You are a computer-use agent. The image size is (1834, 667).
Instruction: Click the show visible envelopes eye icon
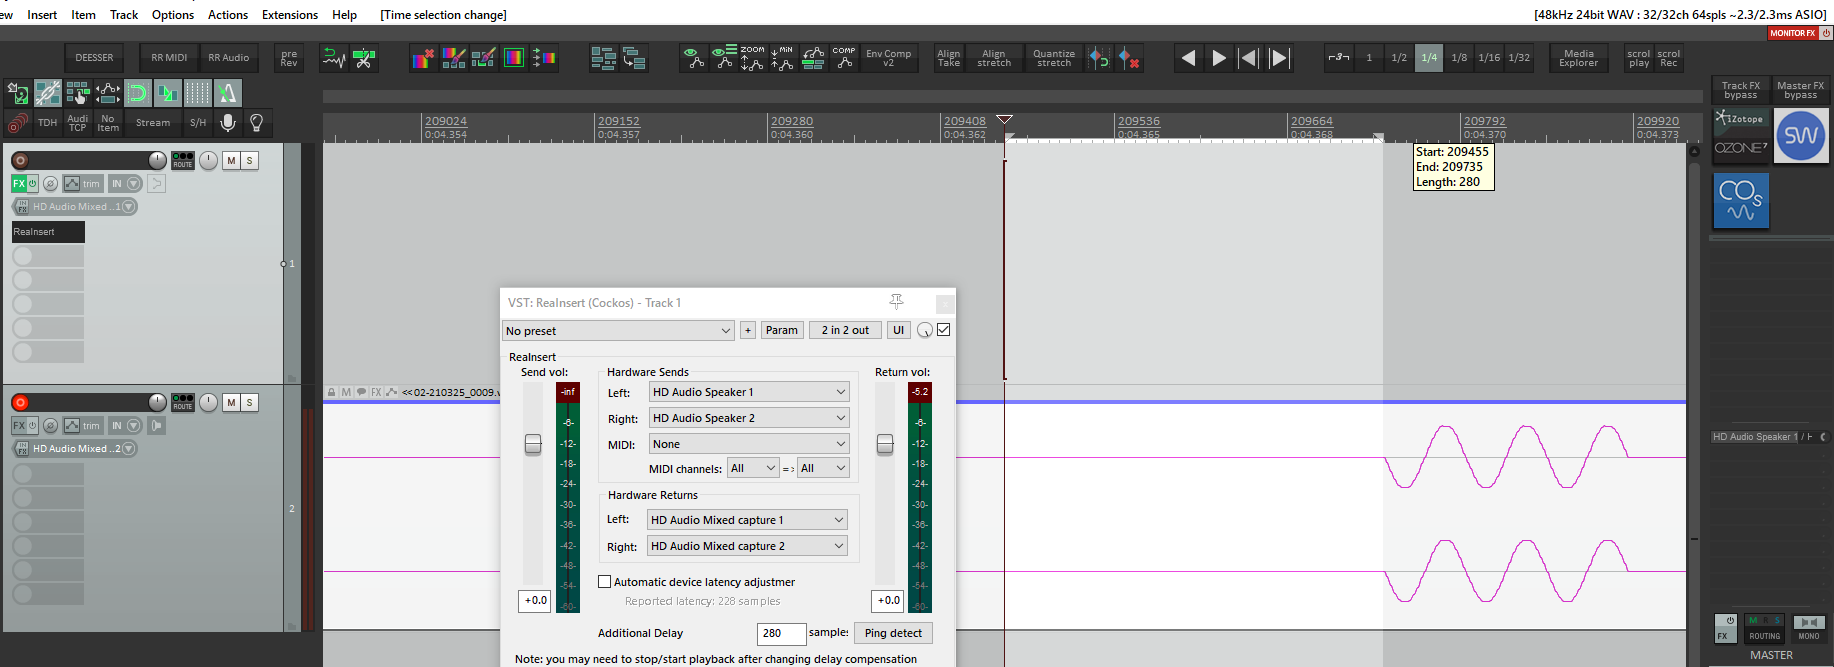pyautogui.click(x=692, y=58)
